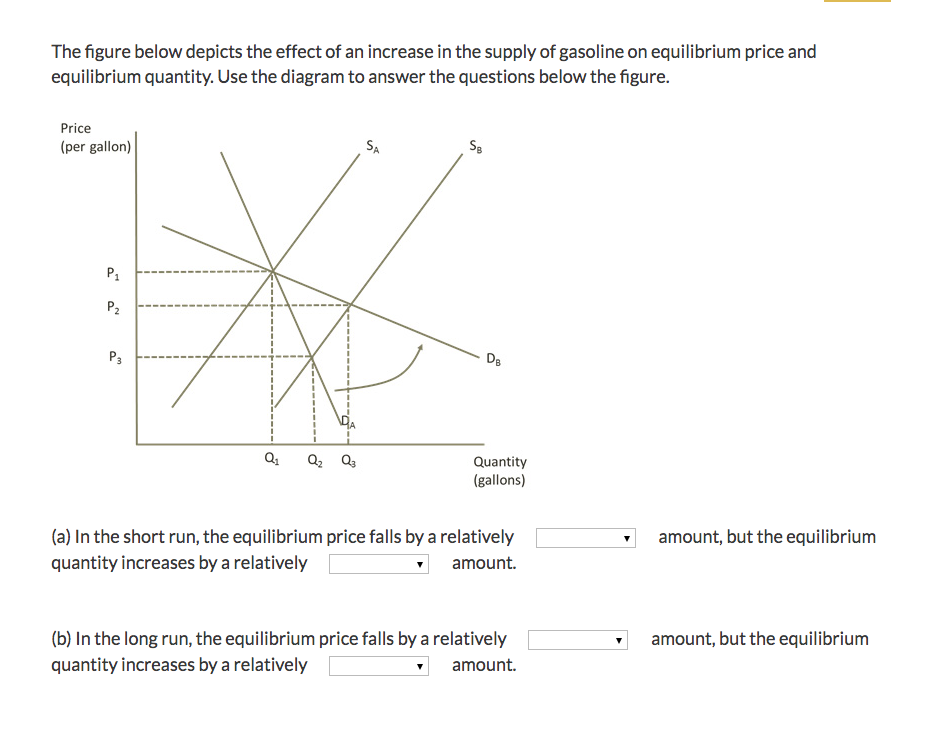Click the Q3 quantity label
938x732 pixels.
347,459
